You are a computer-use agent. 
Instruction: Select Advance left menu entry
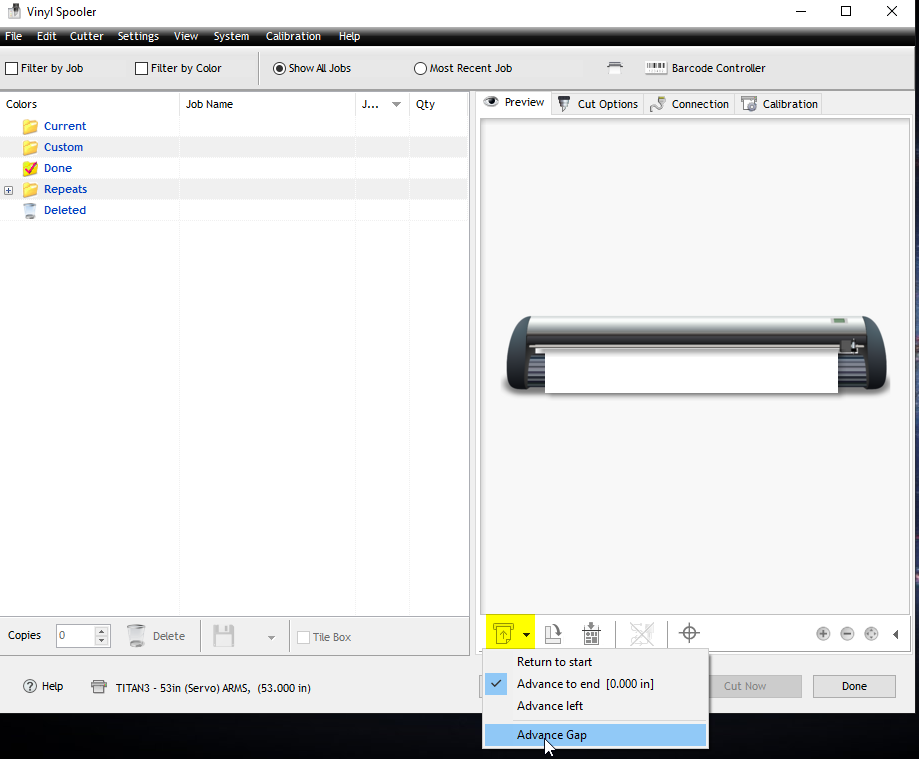[x=595, y=706]
